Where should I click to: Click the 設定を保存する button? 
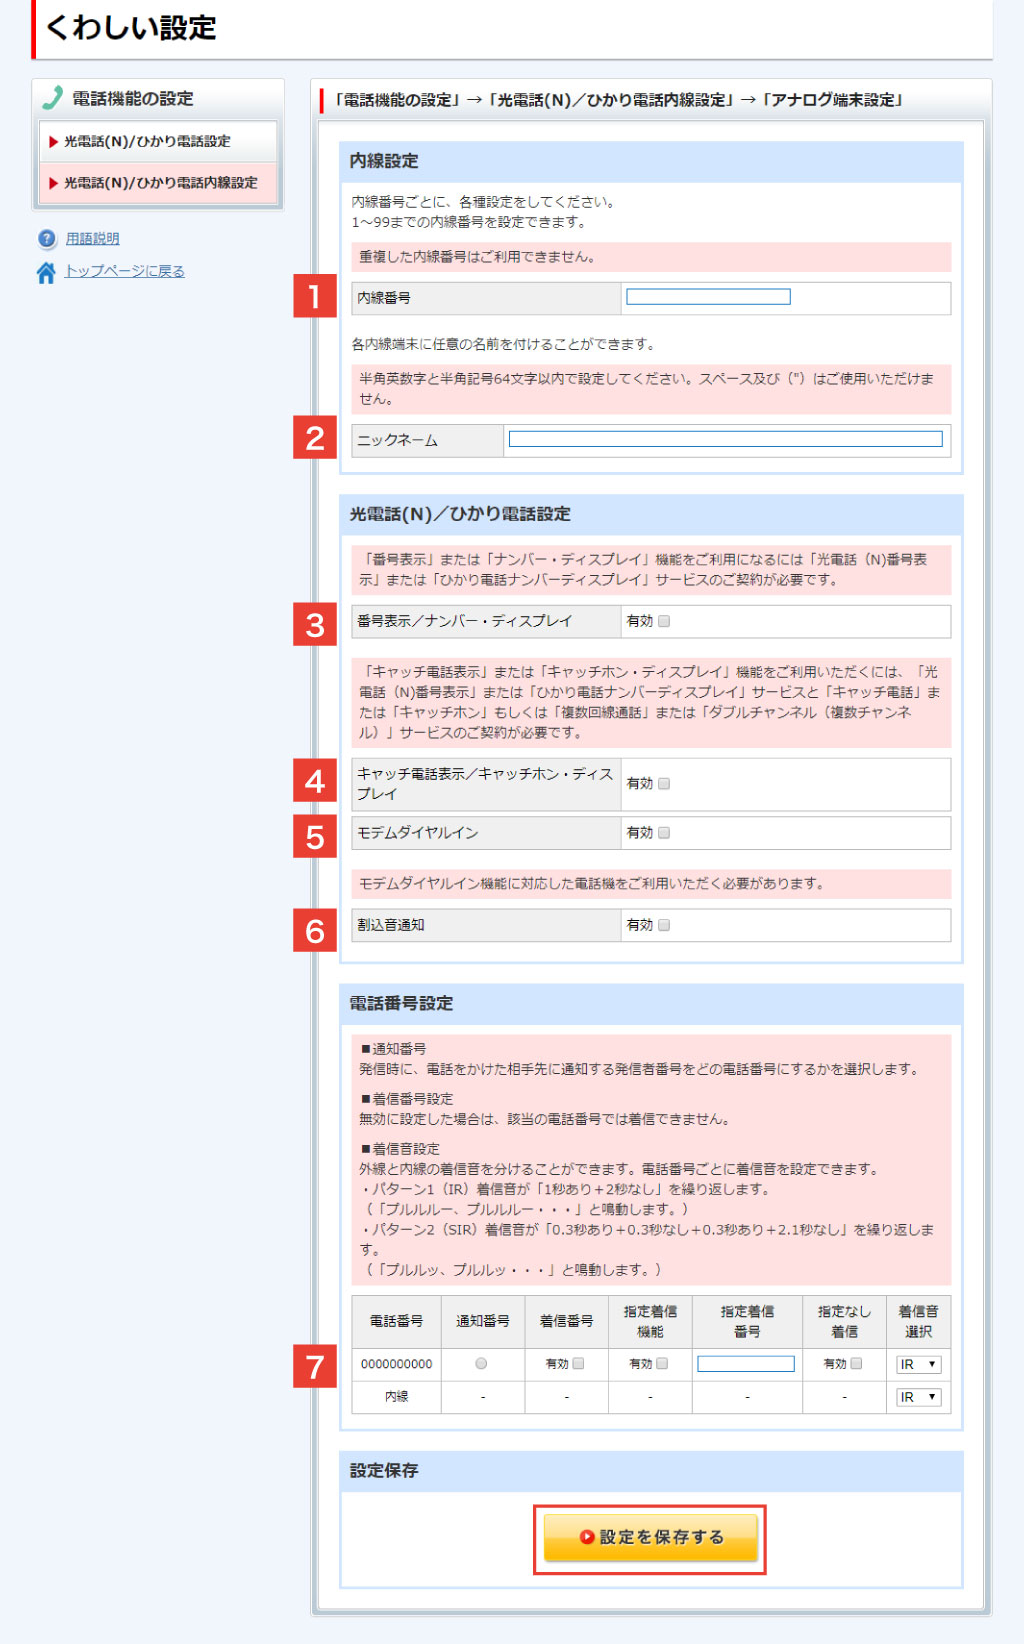pos(650,1537)
